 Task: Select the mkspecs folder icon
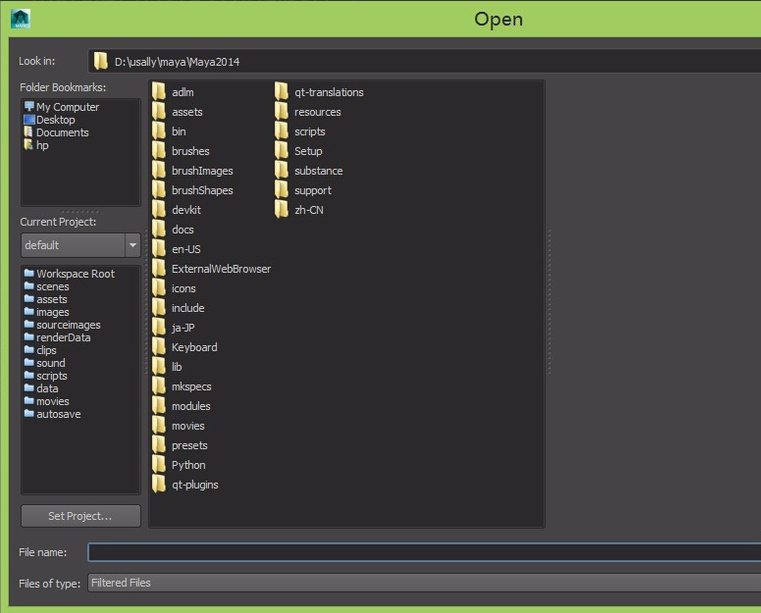click(x=159, y=386)
